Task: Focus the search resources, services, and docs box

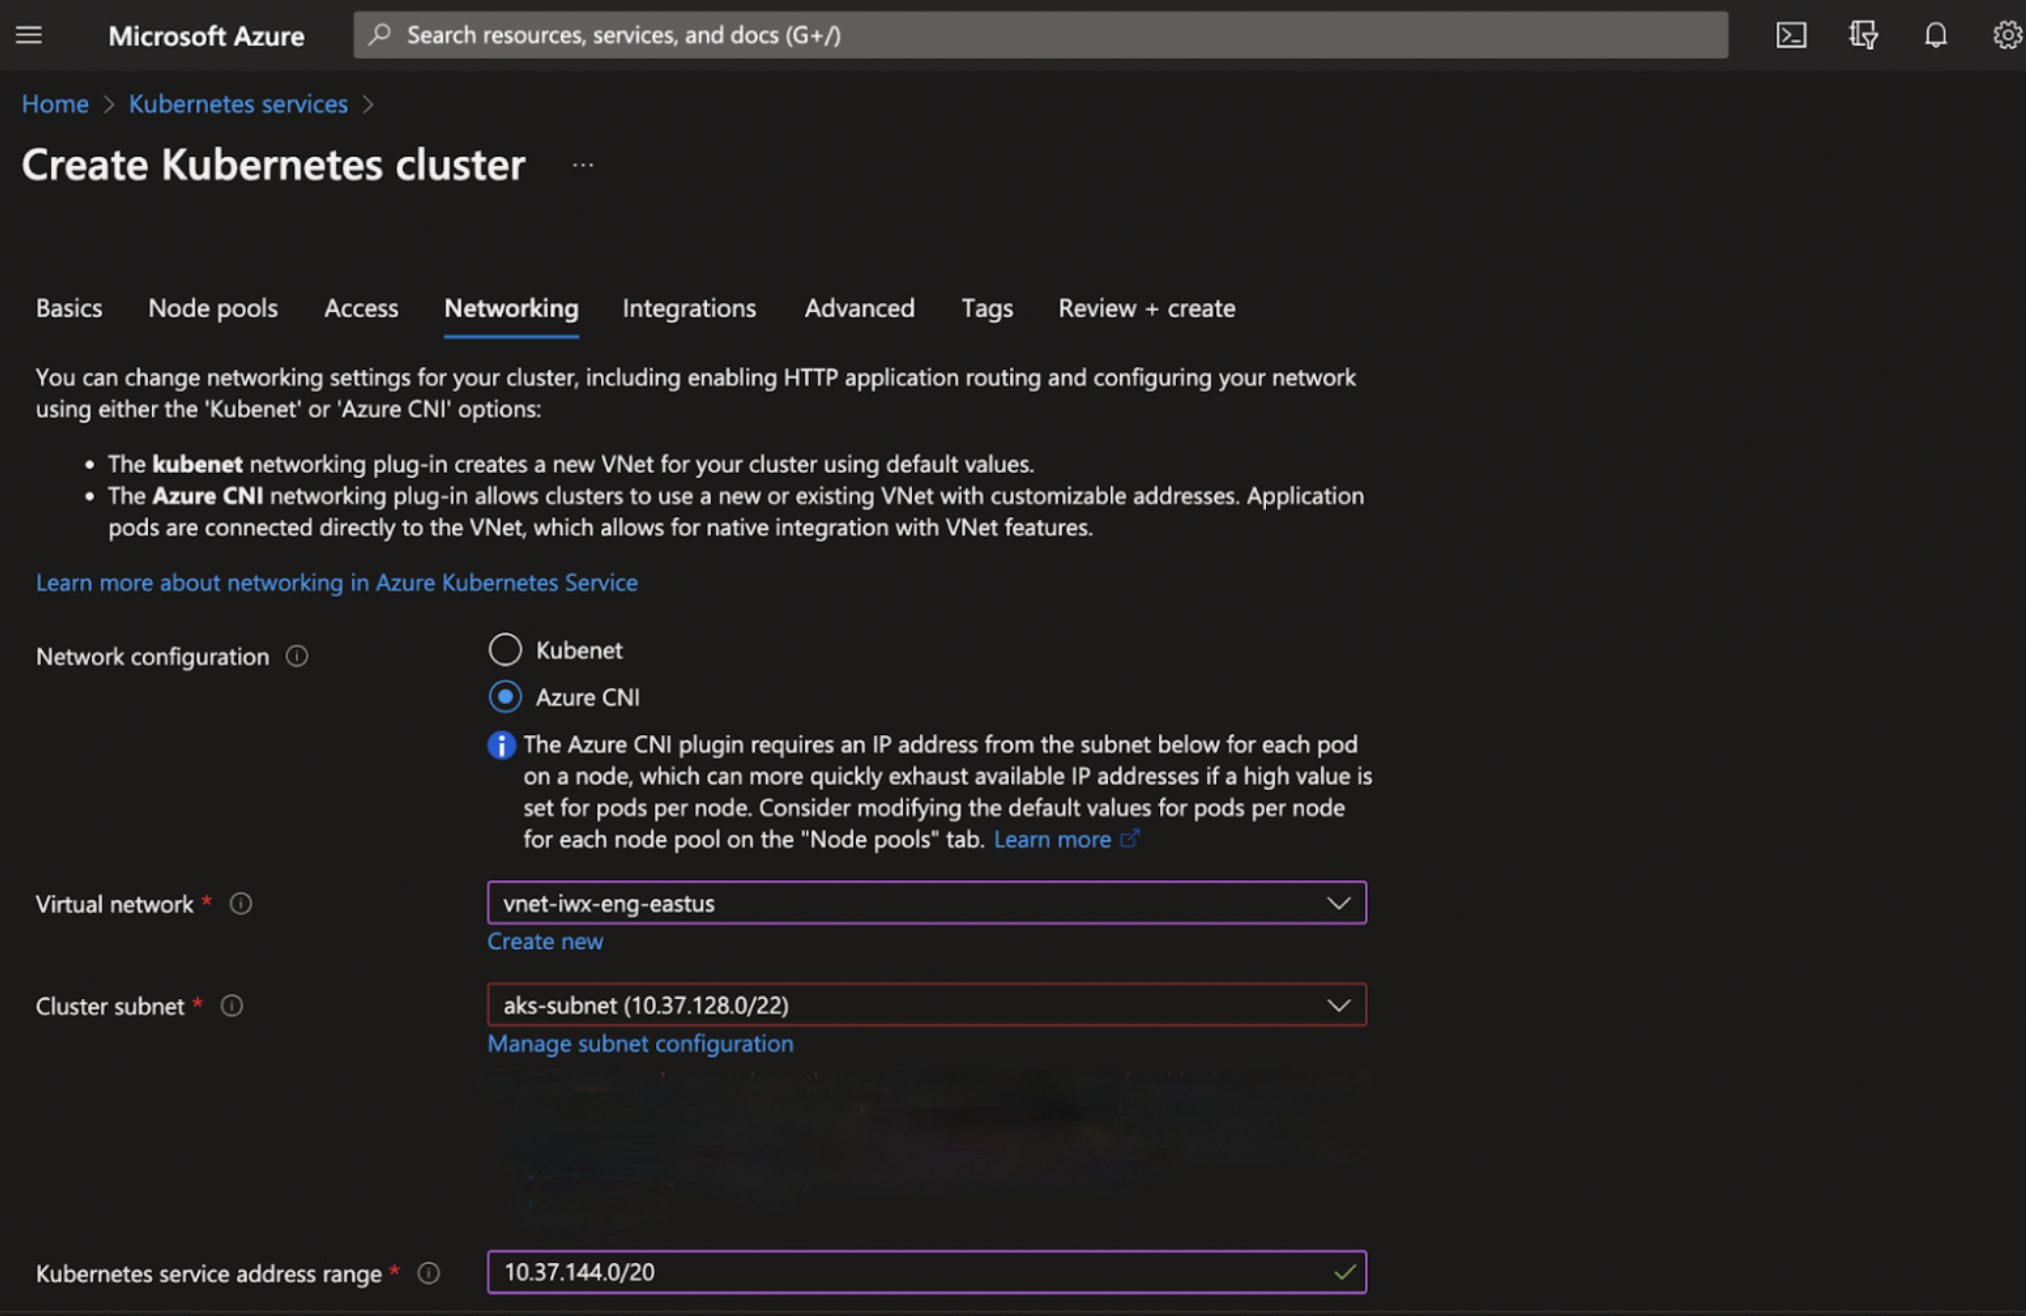Action: 1040,35
